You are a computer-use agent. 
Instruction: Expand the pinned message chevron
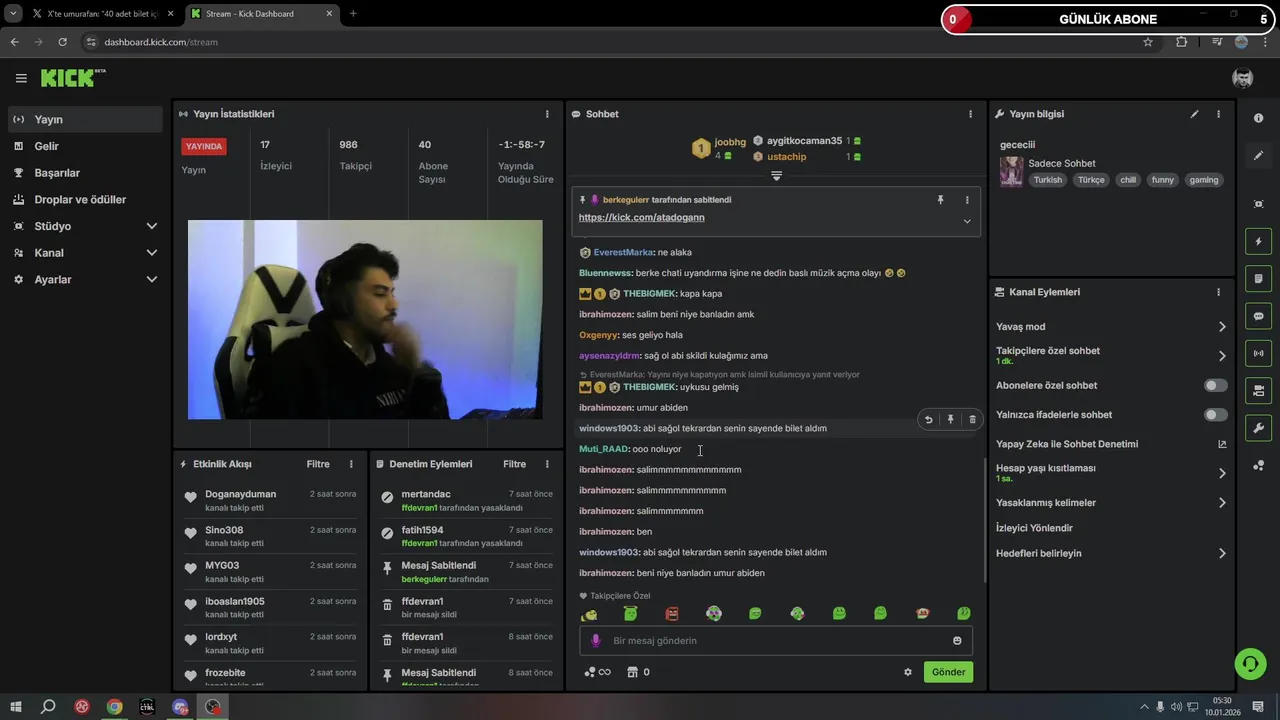[x=967, y=221]
